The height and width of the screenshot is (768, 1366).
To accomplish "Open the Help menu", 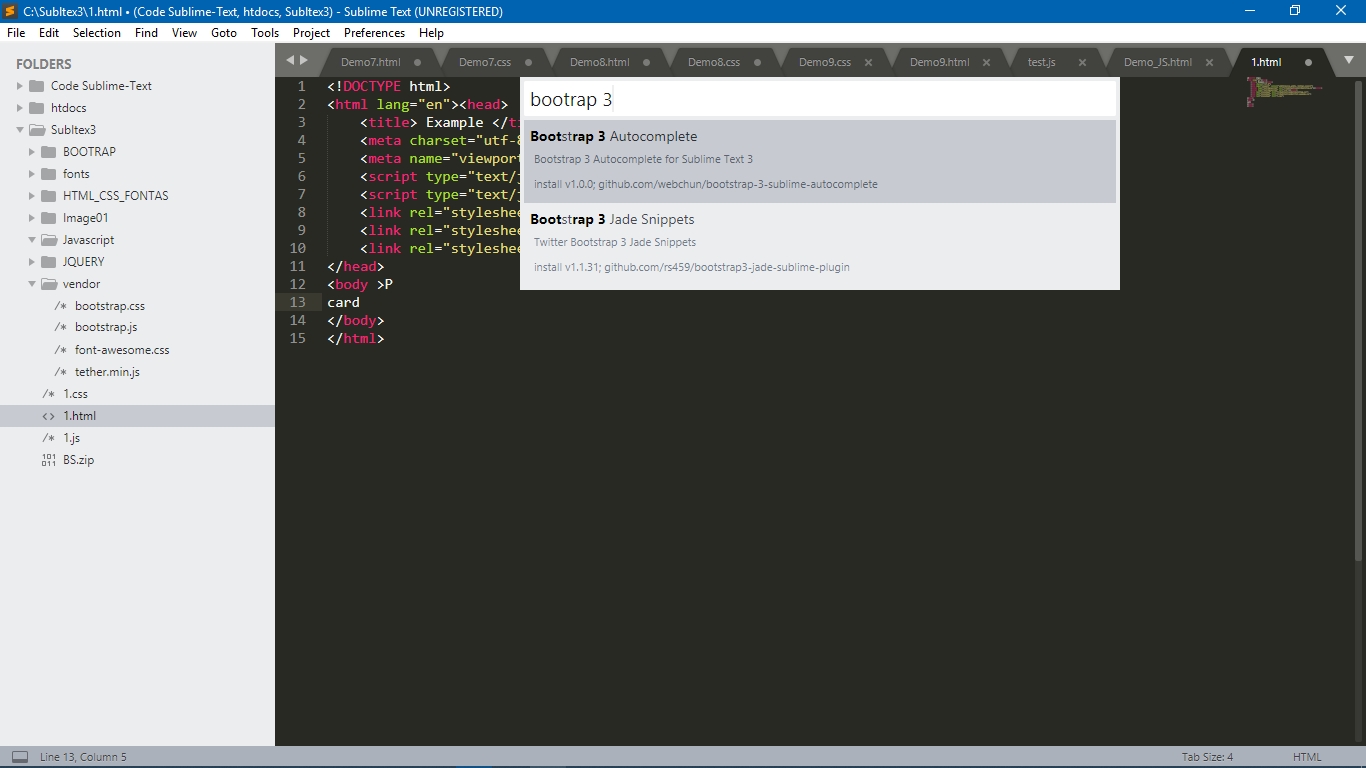I will tap(431, 33).
